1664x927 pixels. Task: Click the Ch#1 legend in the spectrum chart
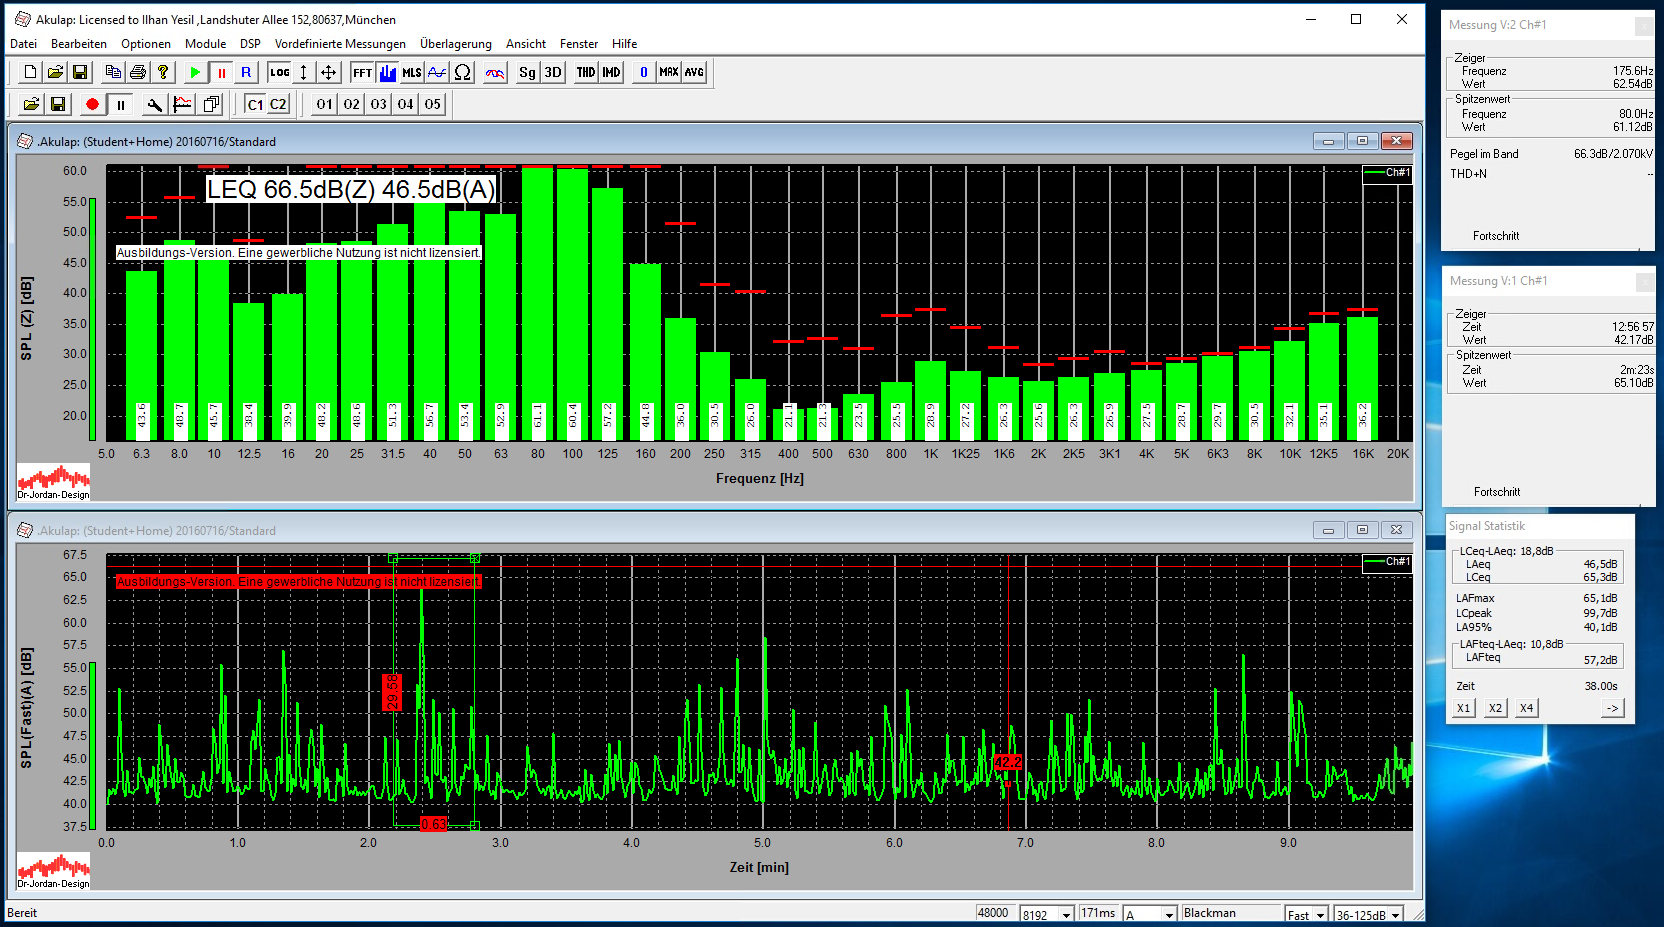point(1387,172)
